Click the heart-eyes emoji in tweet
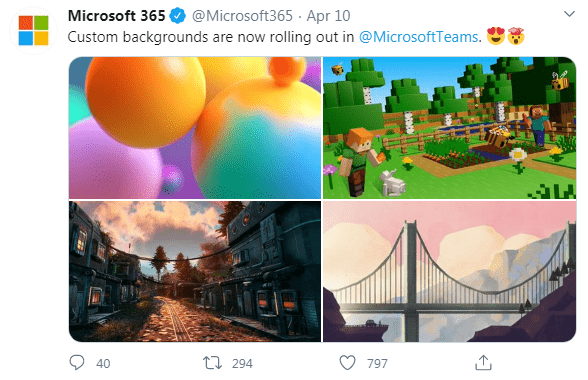The width and height of the screenshot is (588, 380). tap(496, 36)
